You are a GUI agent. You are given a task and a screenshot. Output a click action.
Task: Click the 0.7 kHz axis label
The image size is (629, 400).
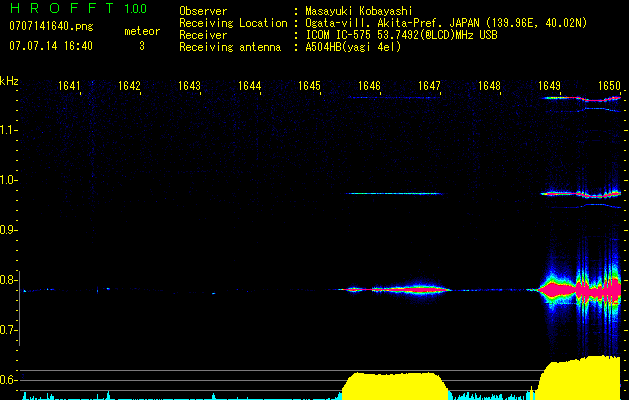(x=8, y=330)
